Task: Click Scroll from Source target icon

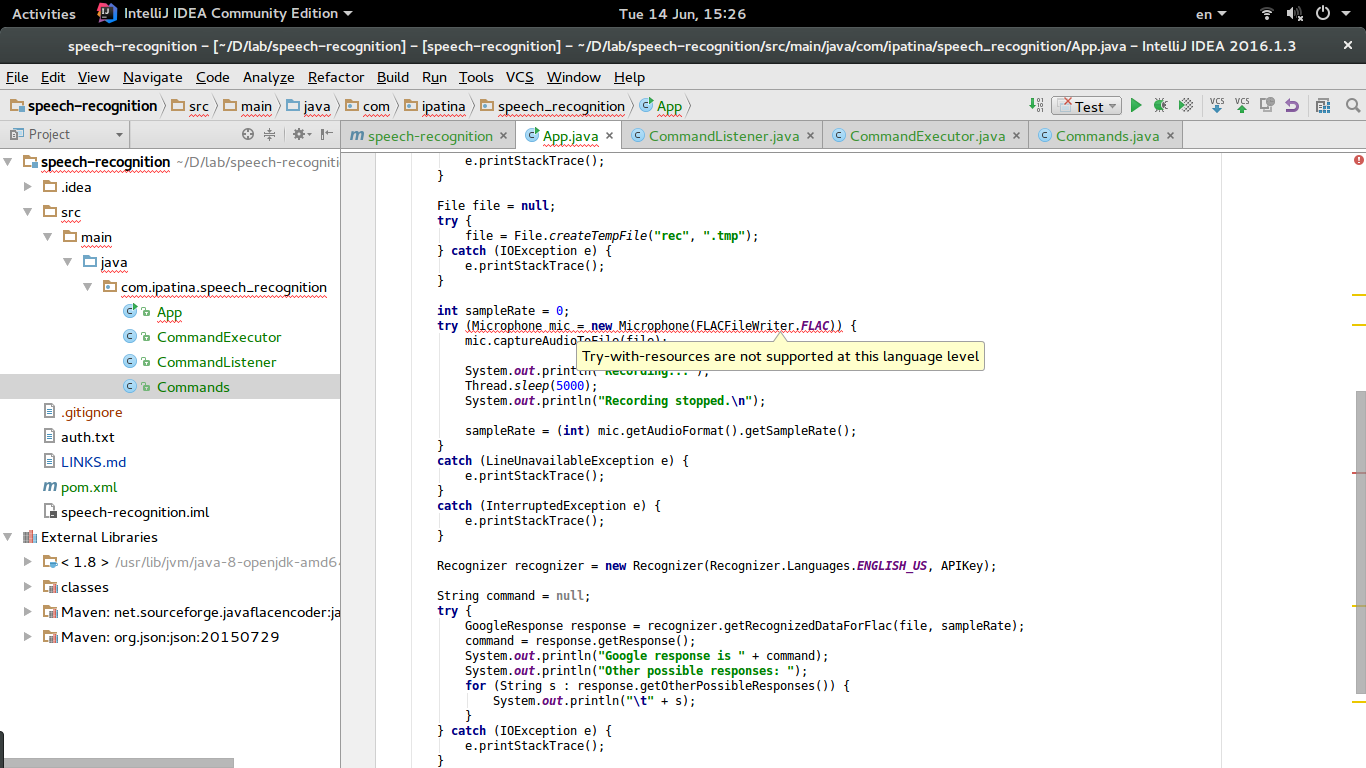Action: pyautogui.click(x=248, y=134)
